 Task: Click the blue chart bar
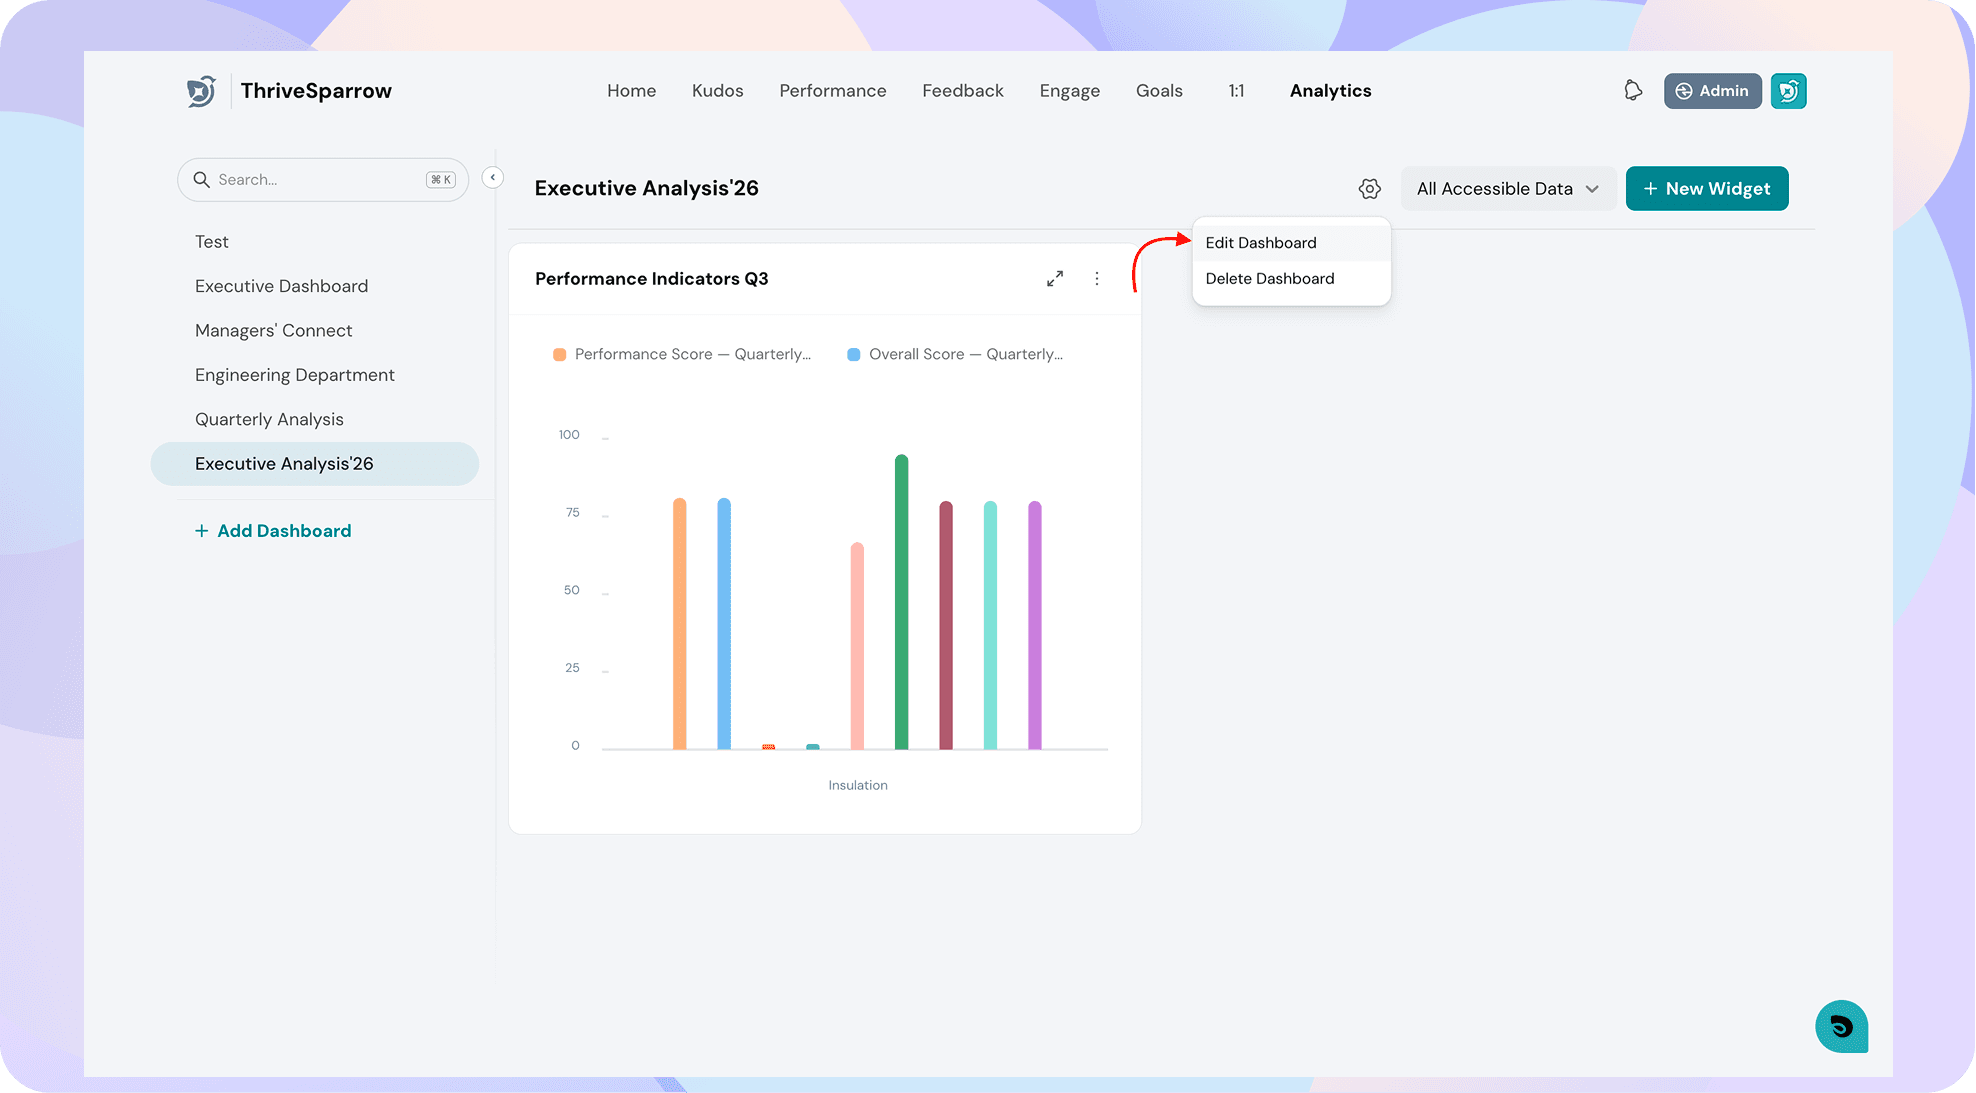[724, 624]
